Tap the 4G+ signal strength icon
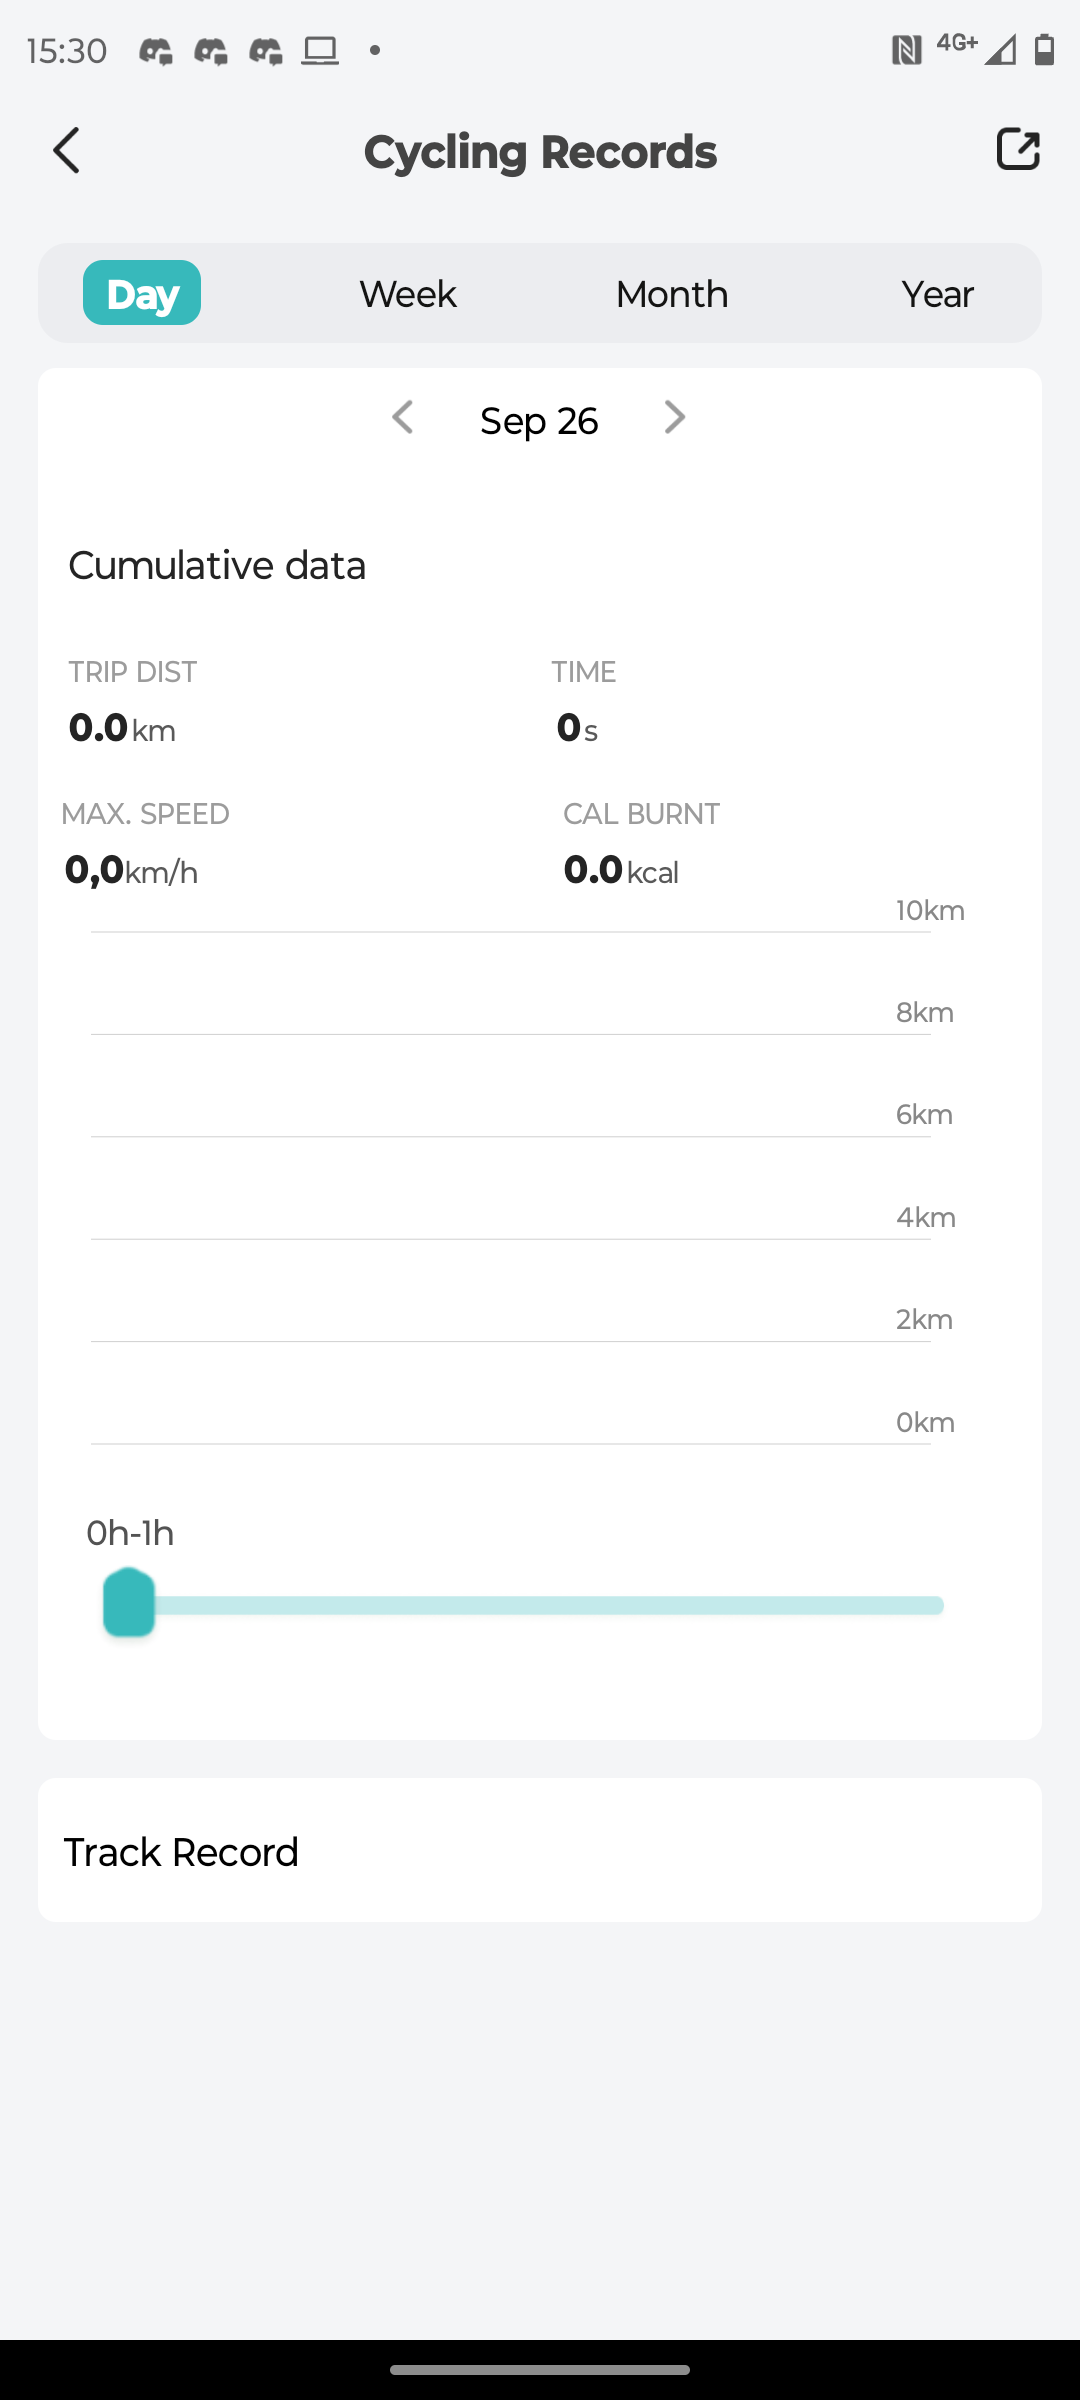This screenshot has width=1080, height=2400. click(x=976, y=48)
